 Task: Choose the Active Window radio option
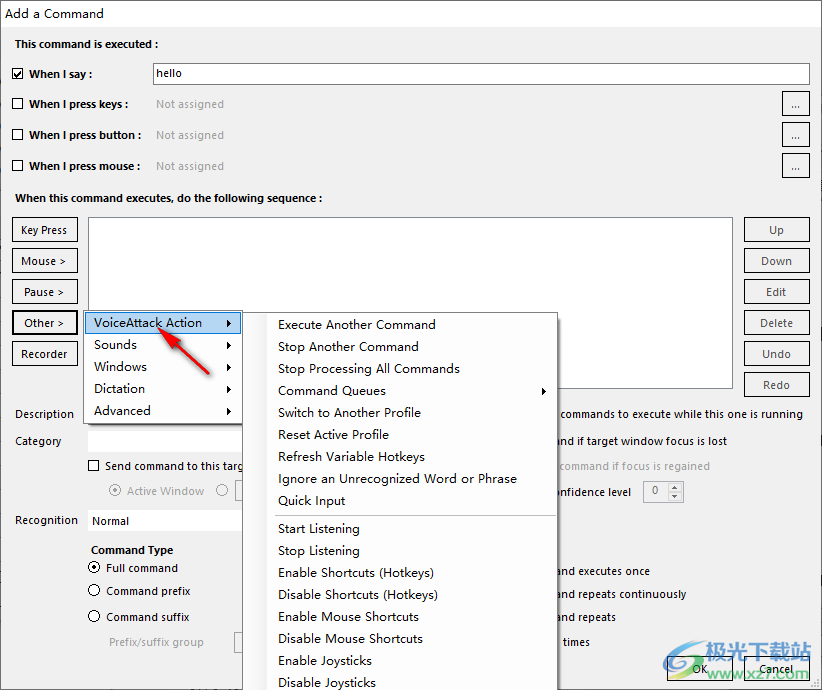(x=114, y=490)
